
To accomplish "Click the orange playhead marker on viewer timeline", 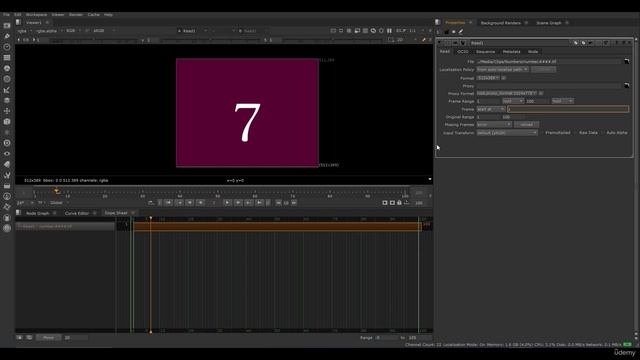I will pyautogui.click(x=57, y=191).
